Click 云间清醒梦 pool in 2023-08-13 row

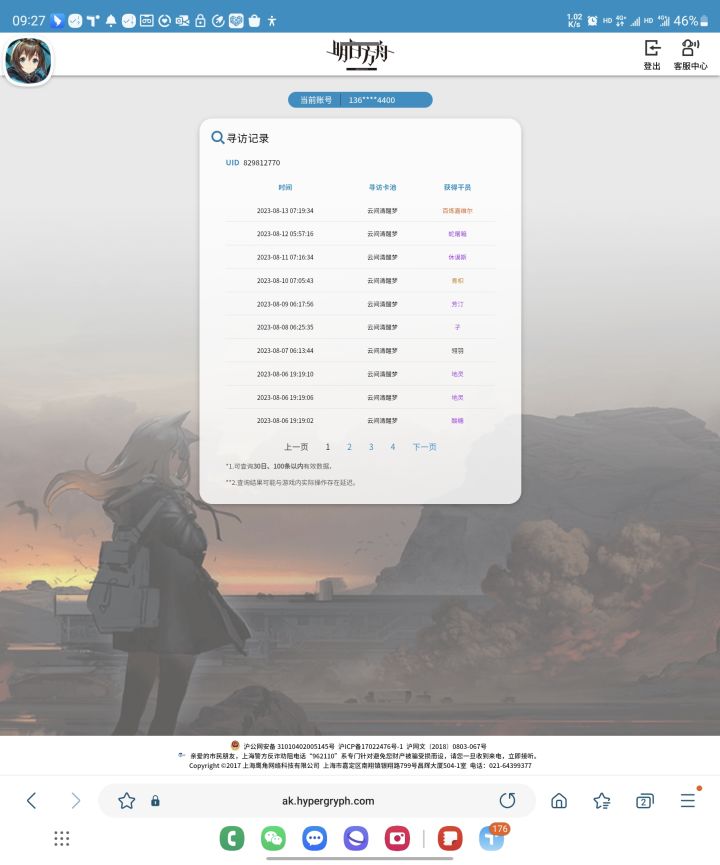click(382, 211)
